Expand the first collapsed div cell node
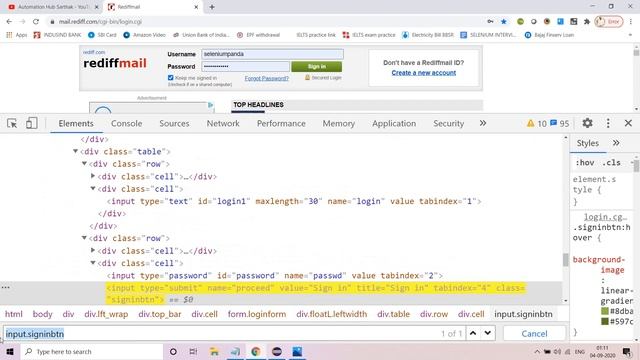The height and width of the screenshot is (360, 640). [93, 176]
